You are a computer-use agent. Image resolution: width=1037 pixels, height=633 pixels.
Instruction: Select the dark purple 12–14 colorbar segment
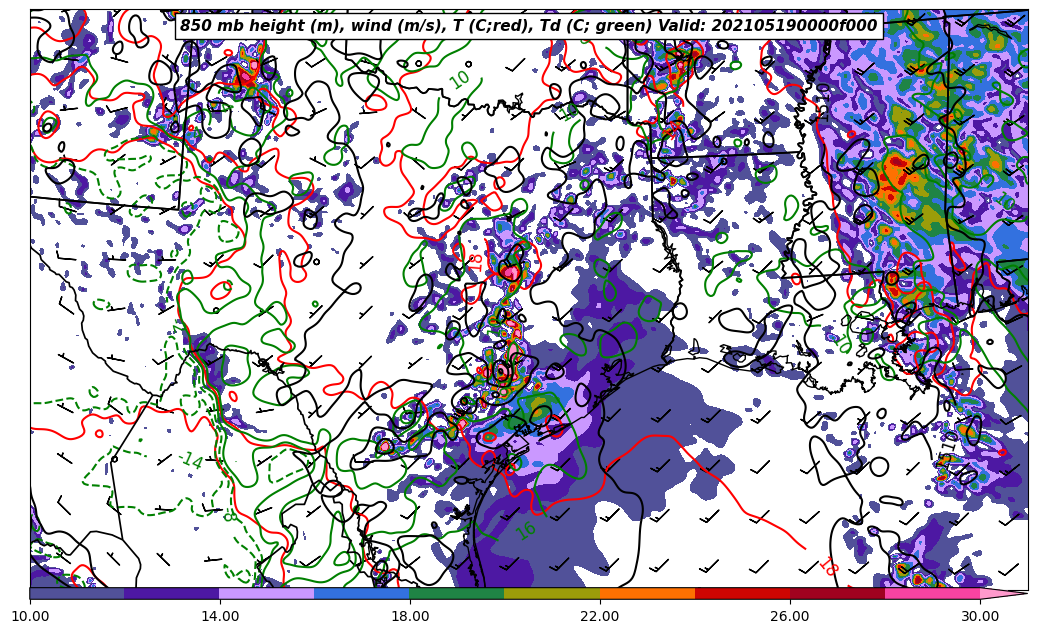point(172,593)
